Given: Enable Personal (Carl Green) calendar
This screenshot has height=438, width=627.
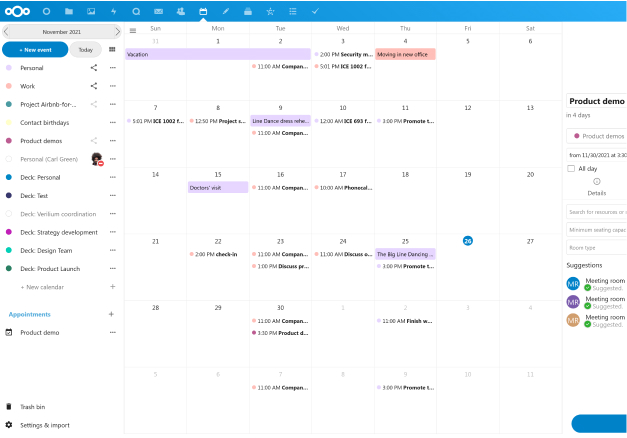Looking at the screenshot, I should pos(9,159).
